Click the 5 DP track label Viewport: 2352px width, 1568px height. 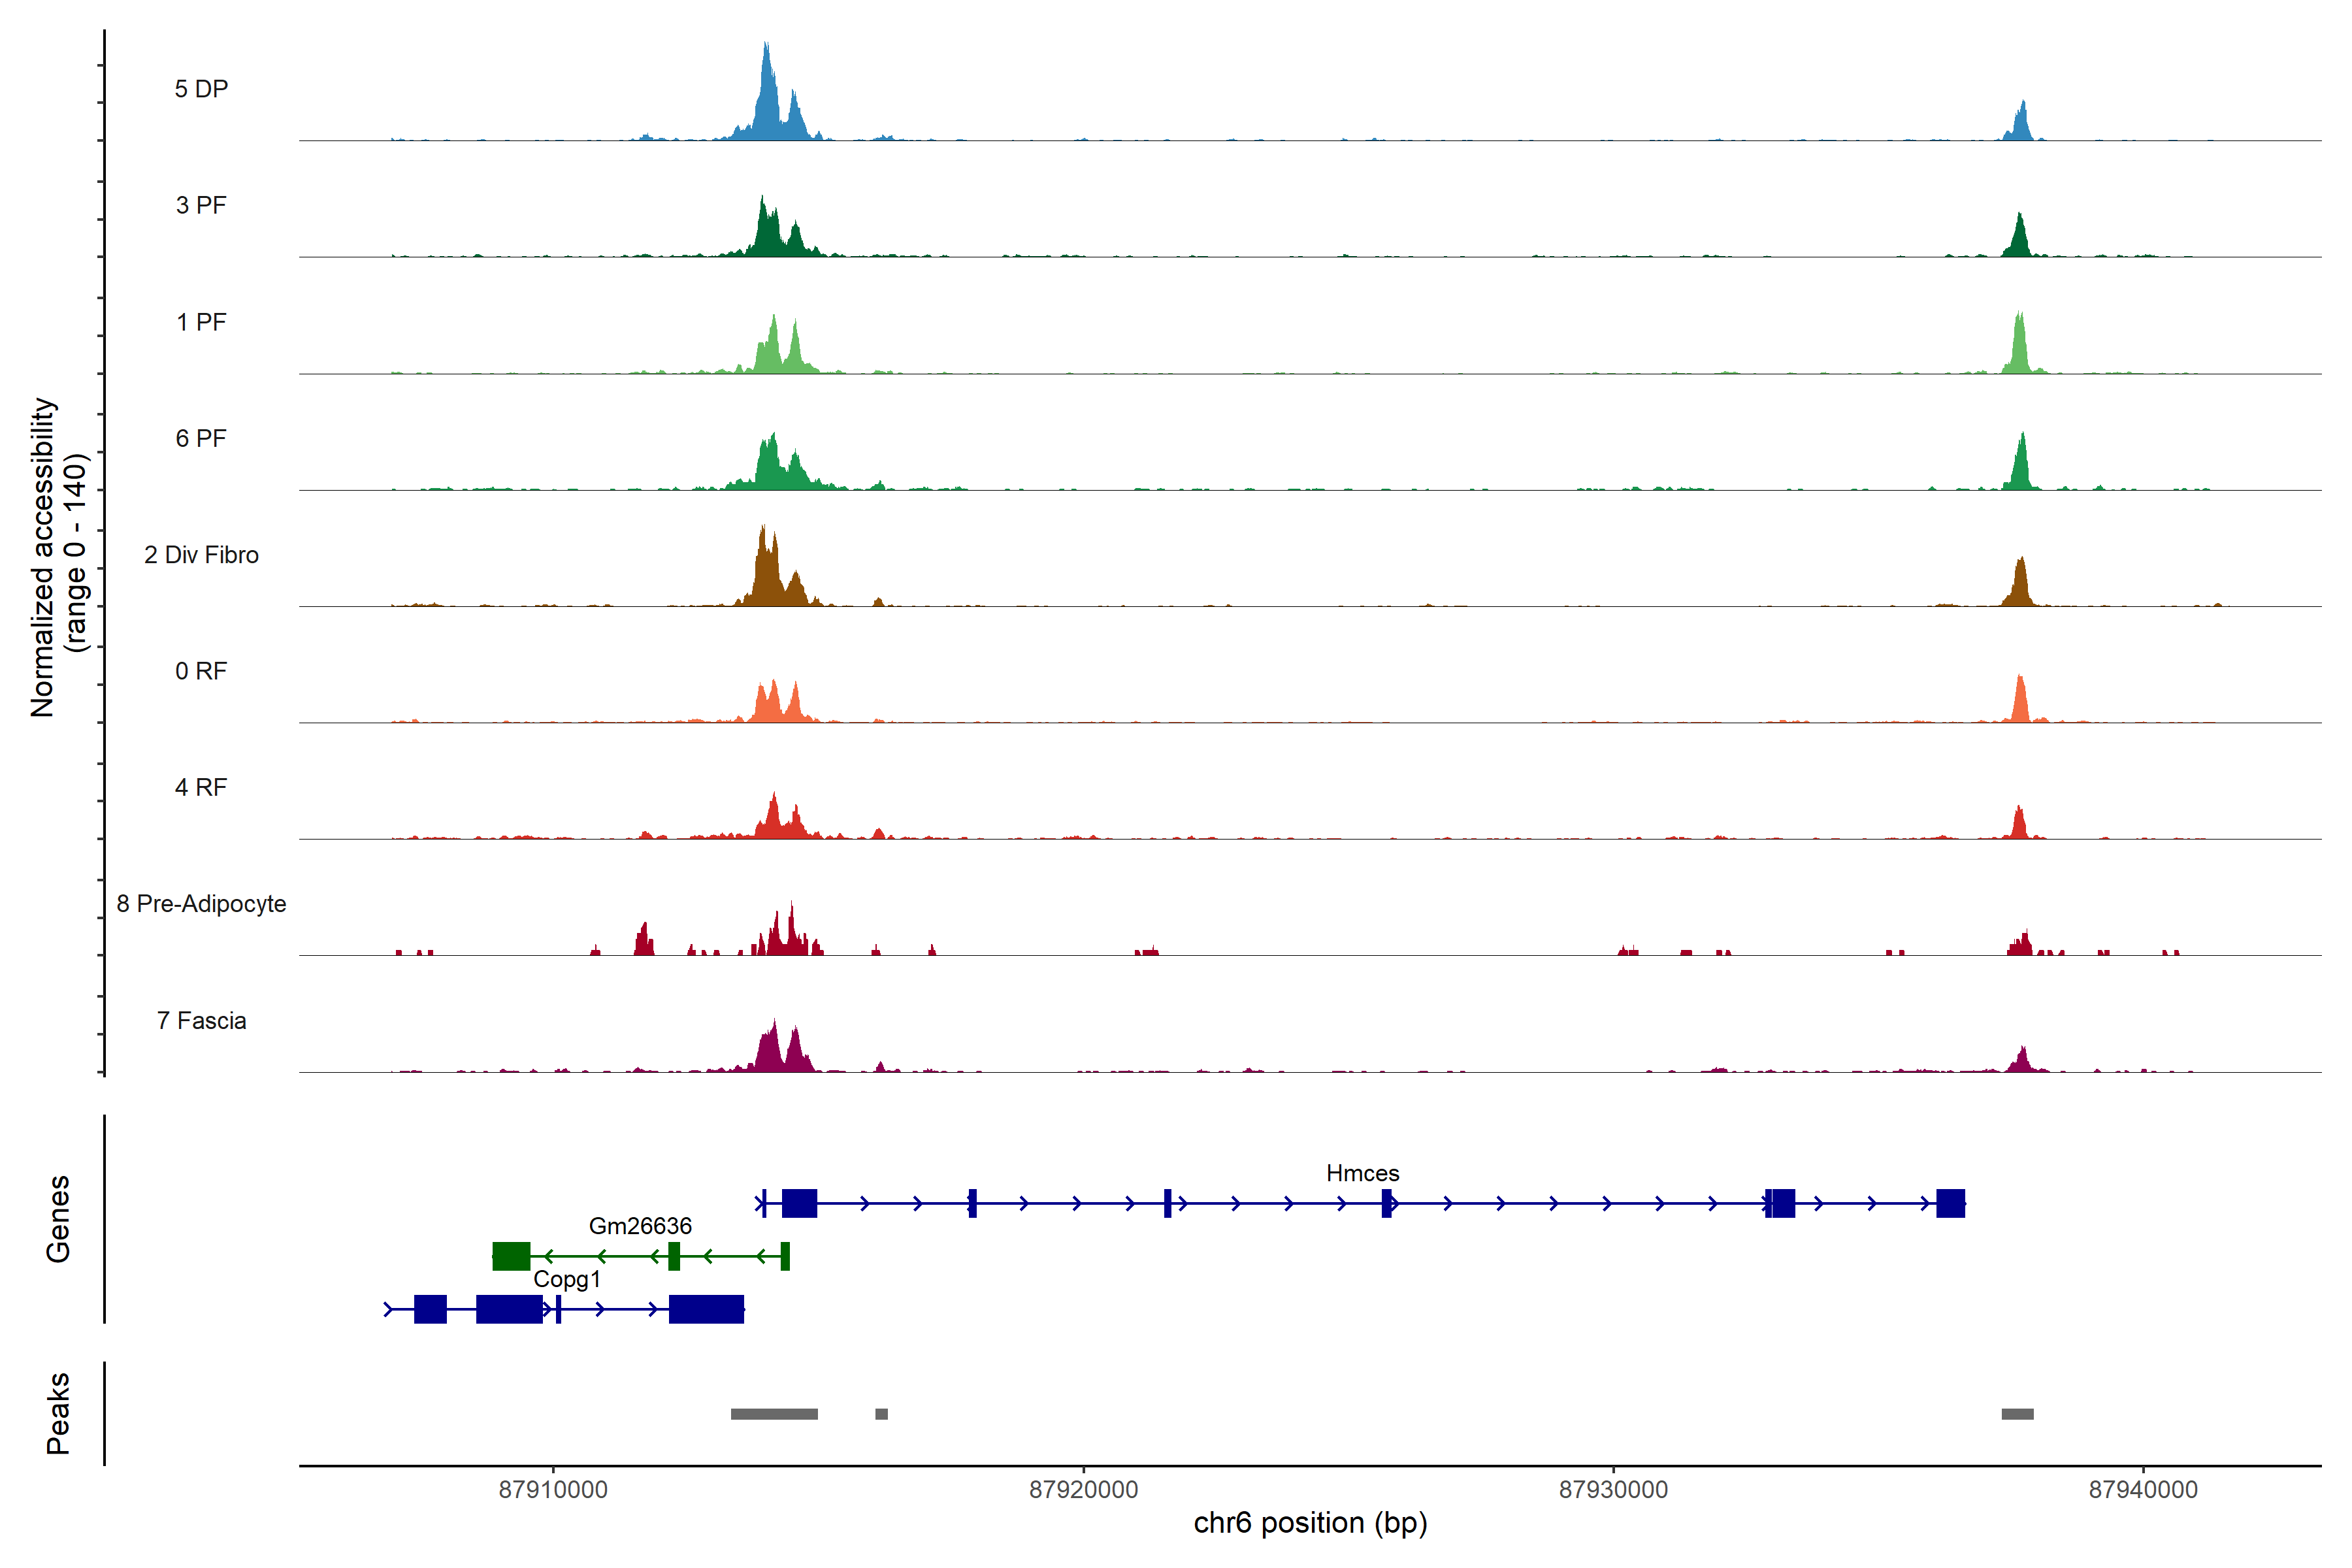pos(201,89)
